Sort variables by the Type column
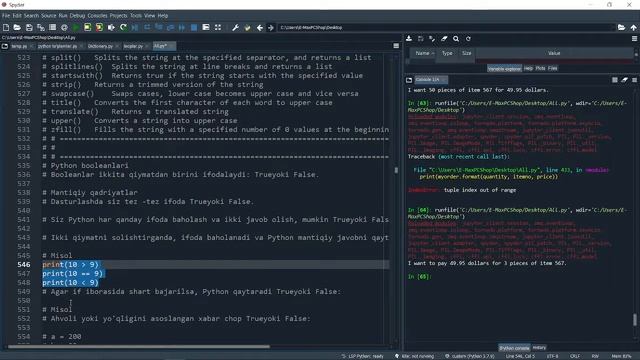 coord(447,53)
